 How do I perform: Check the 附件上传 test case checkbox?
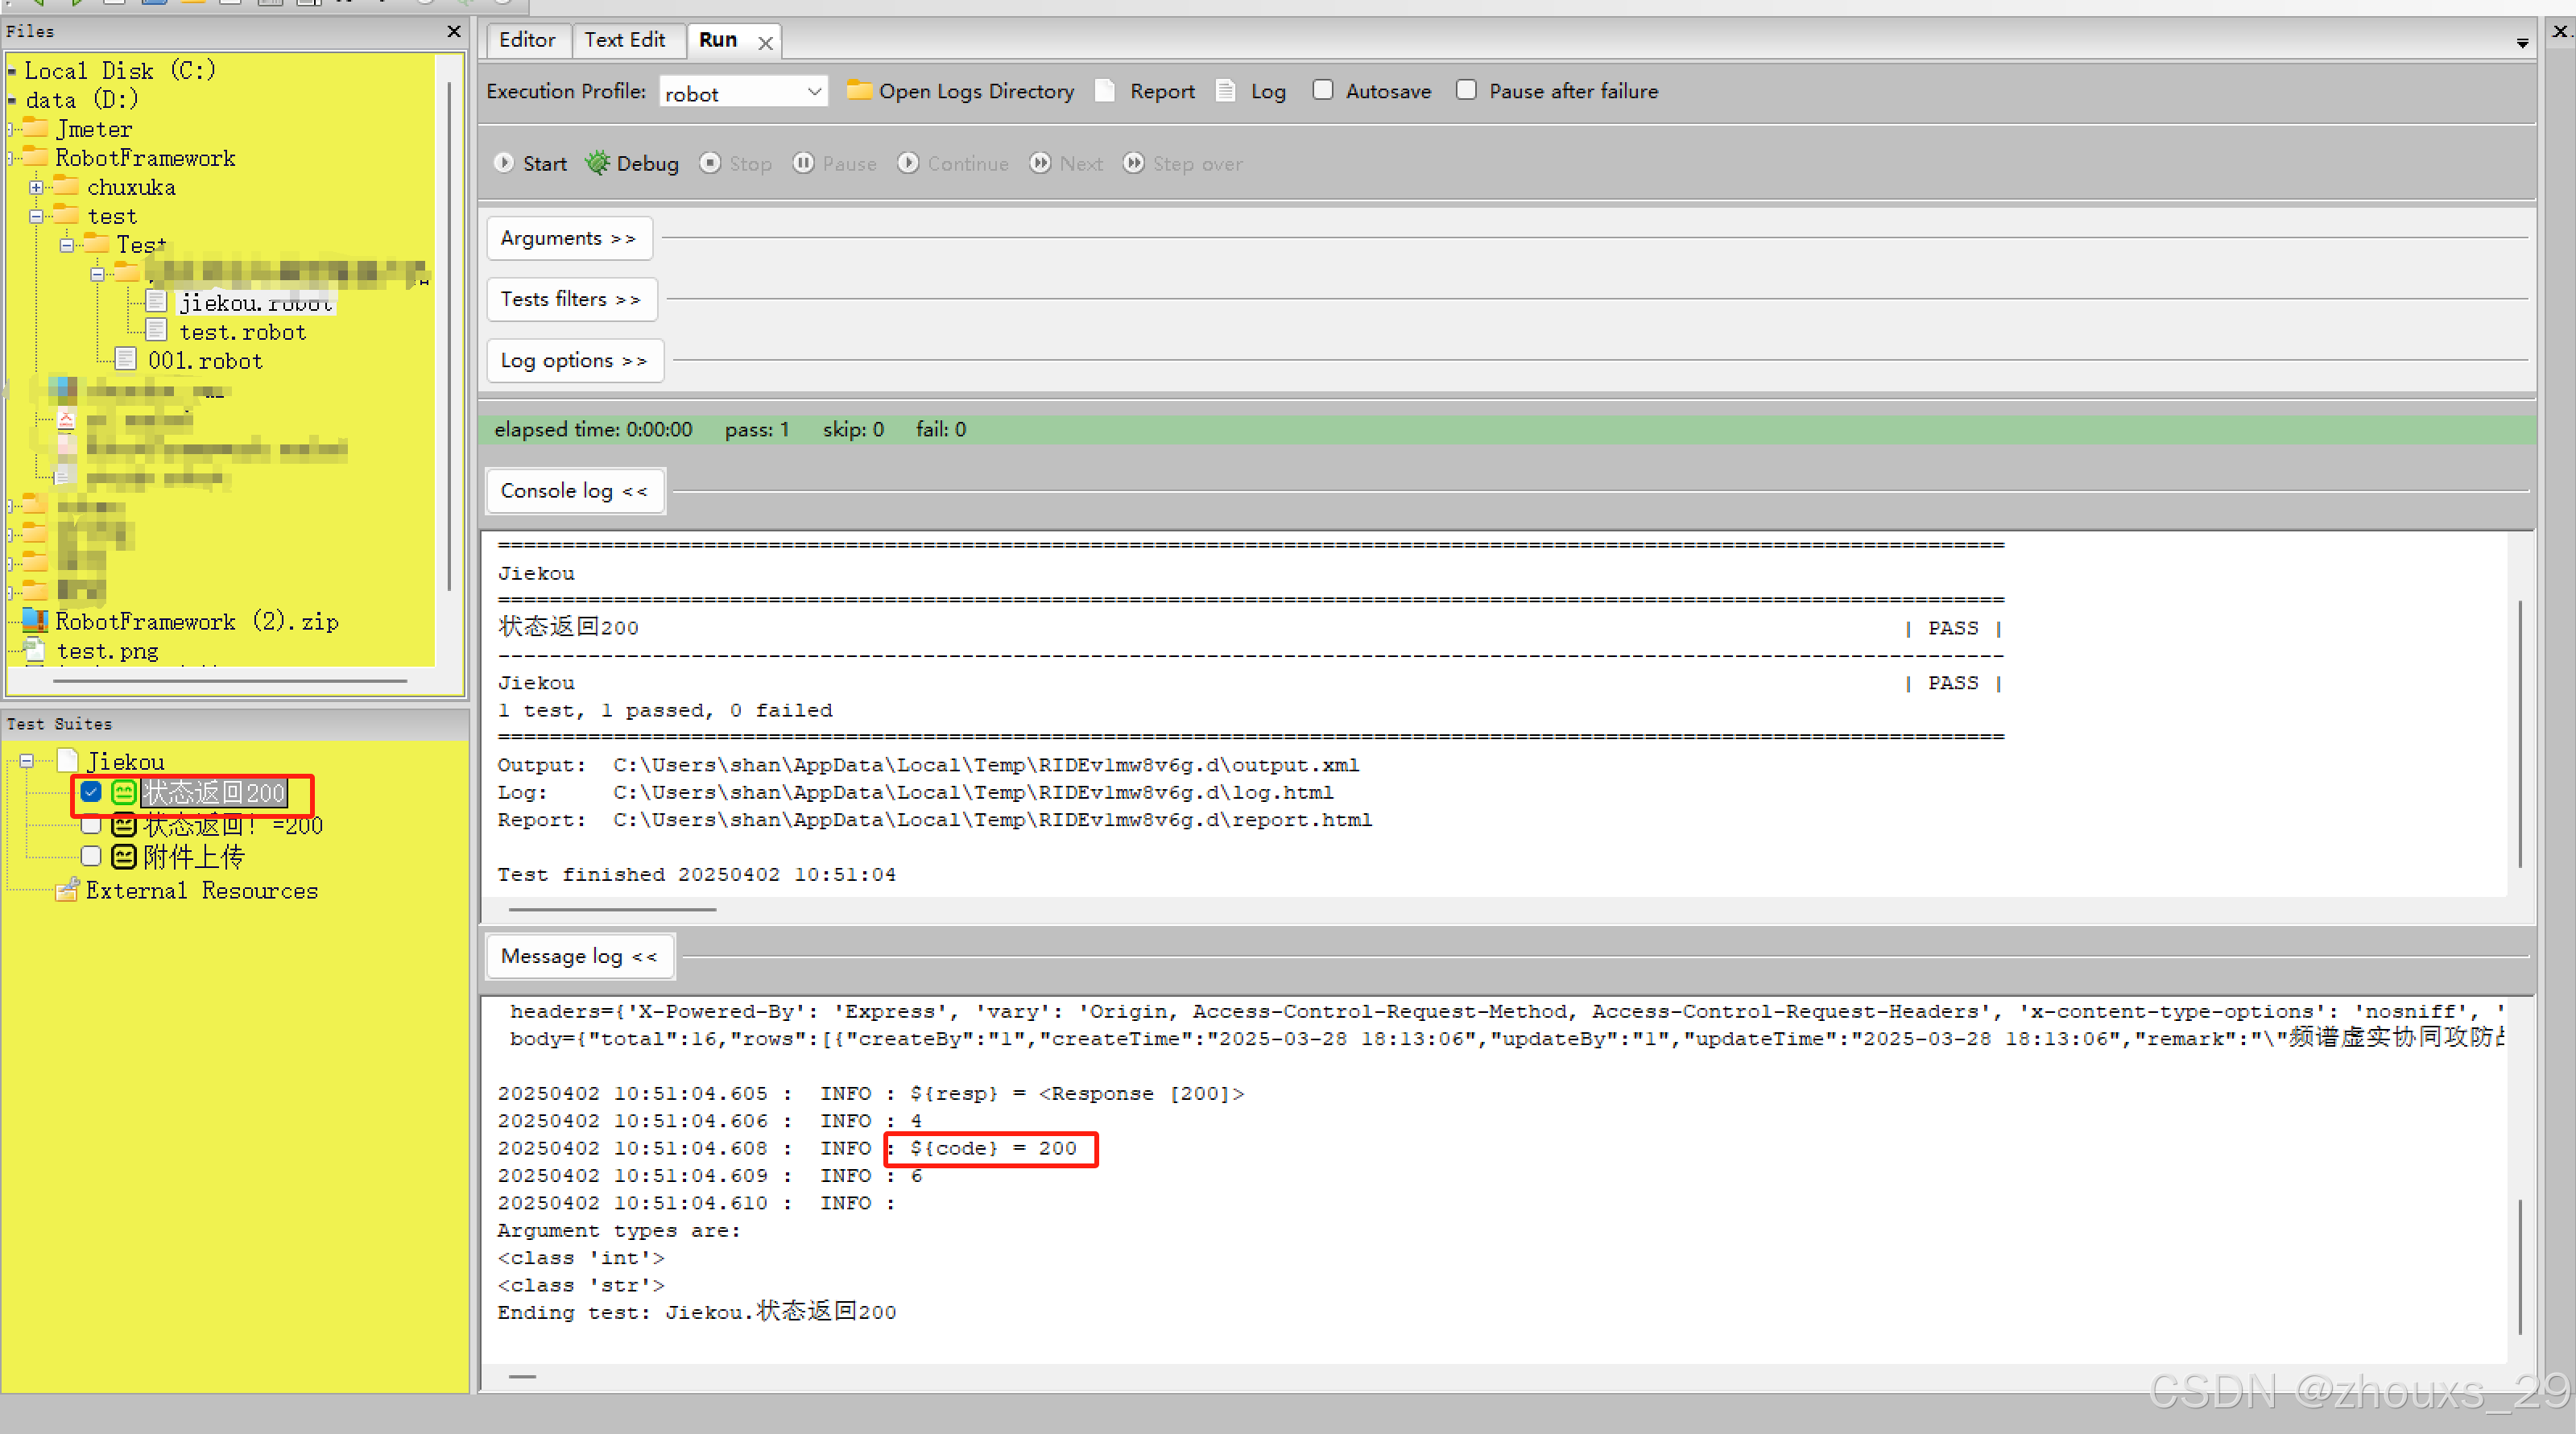(x=91, y=857)
